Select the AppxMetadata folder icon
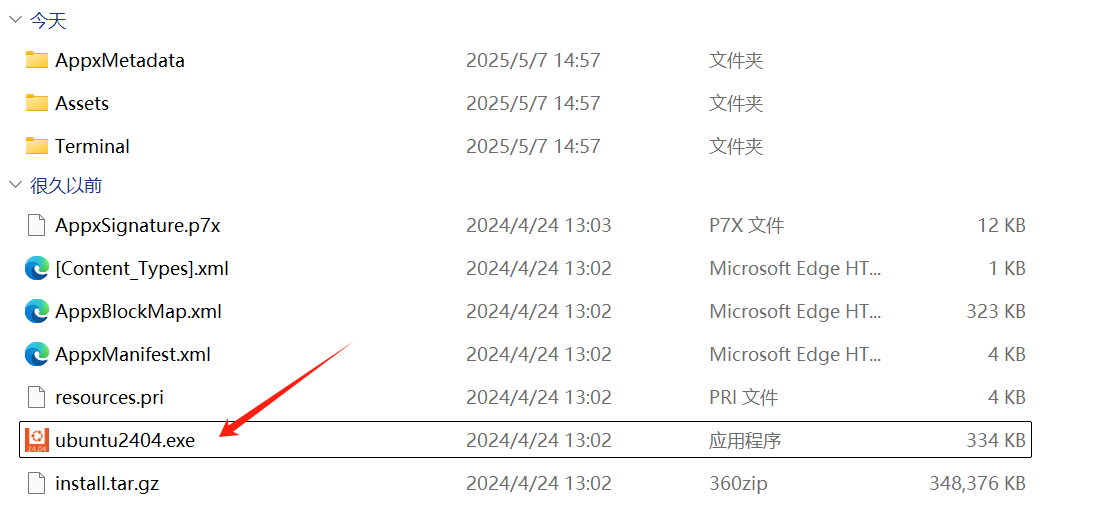Image resolution: width=1093 pixels, height=510 pixels. (36, 60)
